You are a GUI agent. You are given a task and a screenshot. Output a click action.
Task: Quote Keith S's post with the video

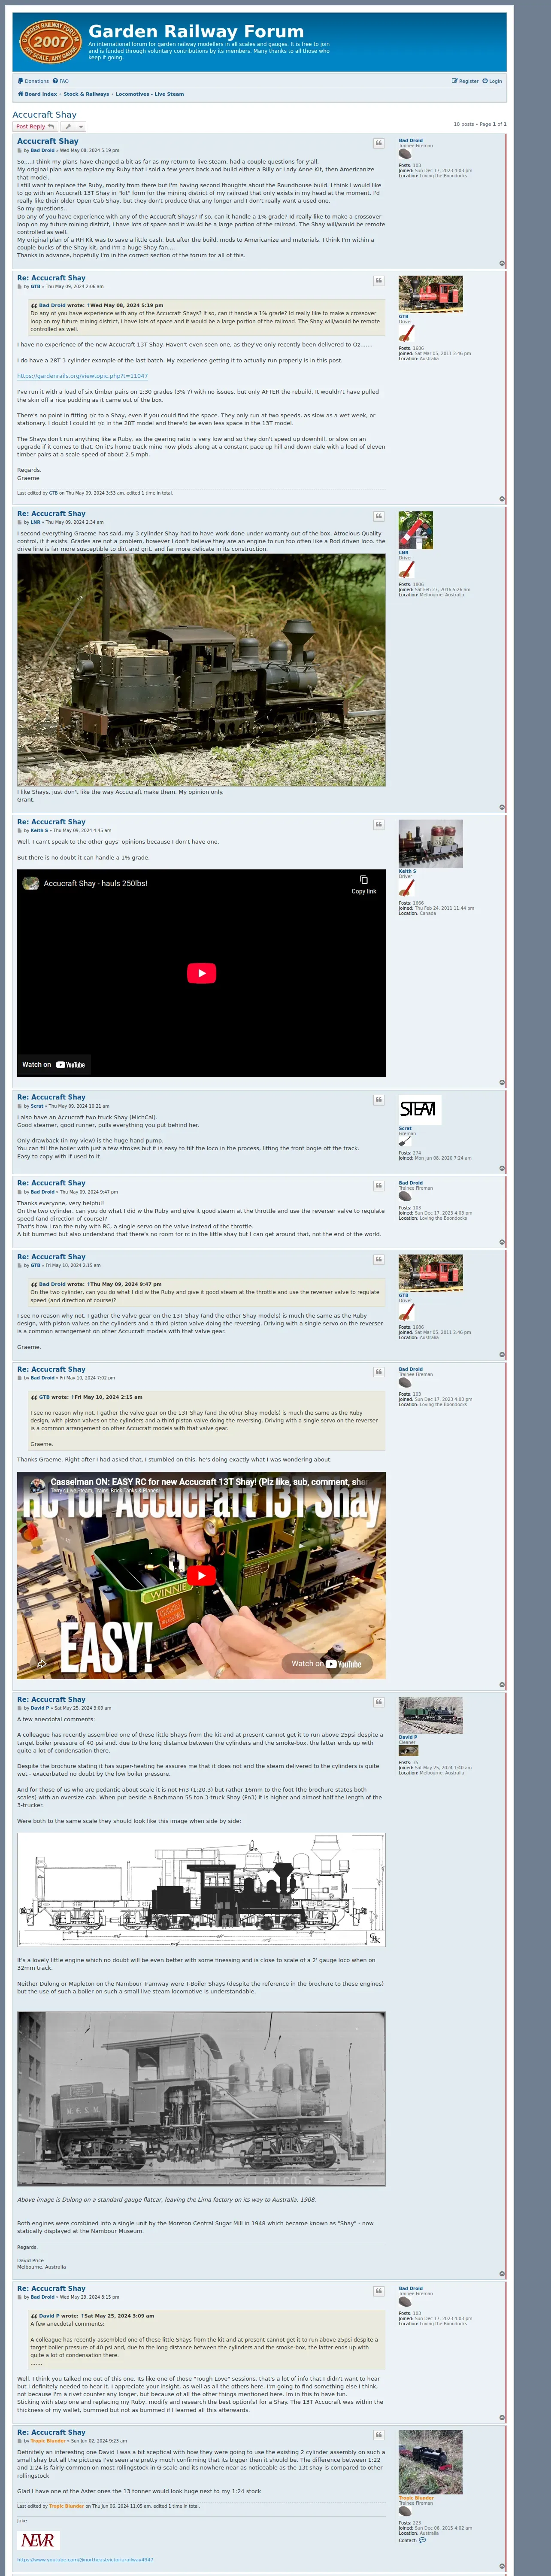click(379, 825)
